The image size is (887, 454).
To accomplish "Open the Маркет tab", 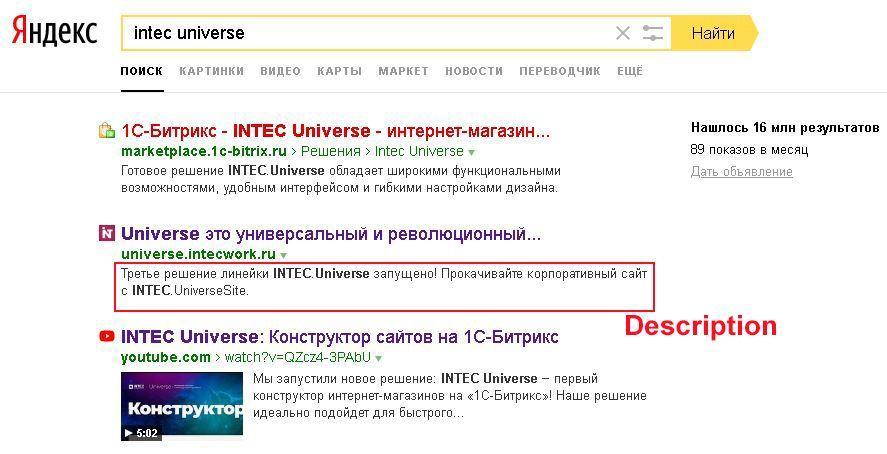I will tap(403, 71).
